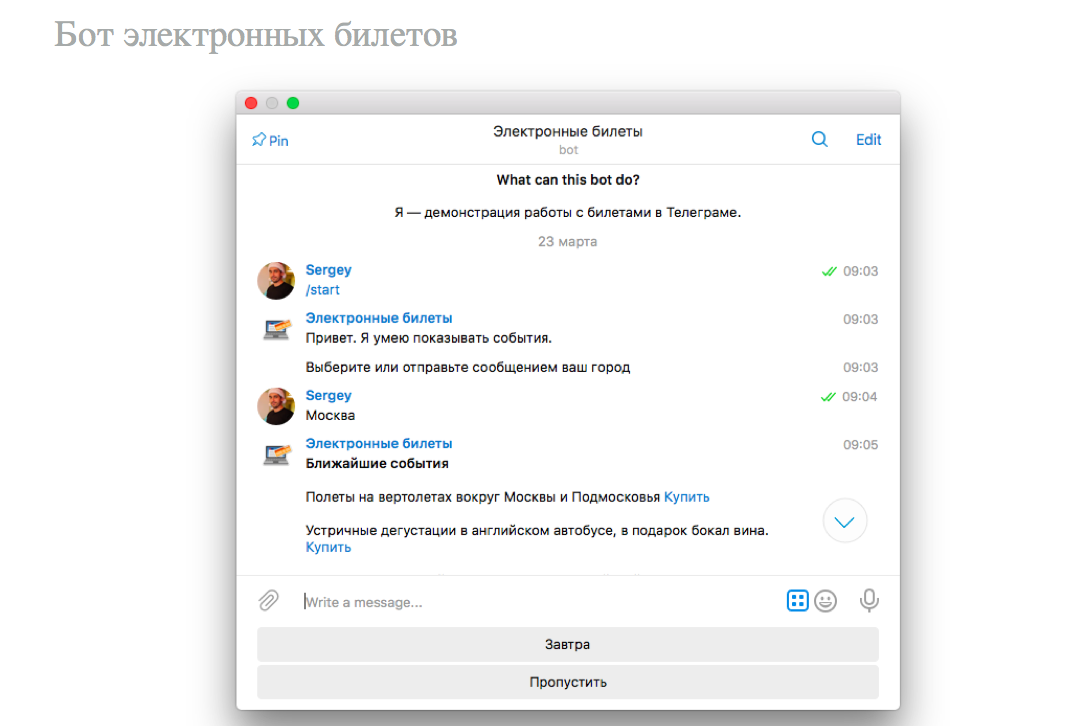Select the Выберите или отправьте сообщением message
The width and height of the screenshot is (1069, 726).
point(468,367)
